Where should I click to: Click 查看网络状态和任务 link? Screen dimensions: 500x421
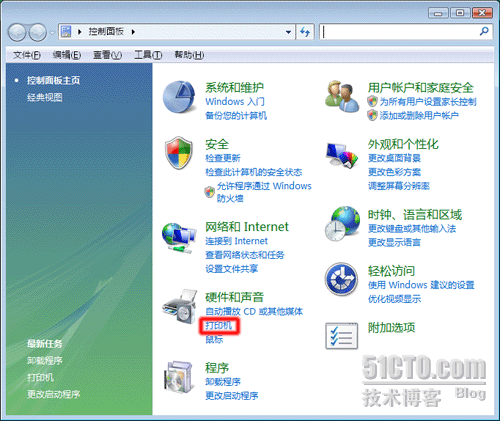point(245,255)
